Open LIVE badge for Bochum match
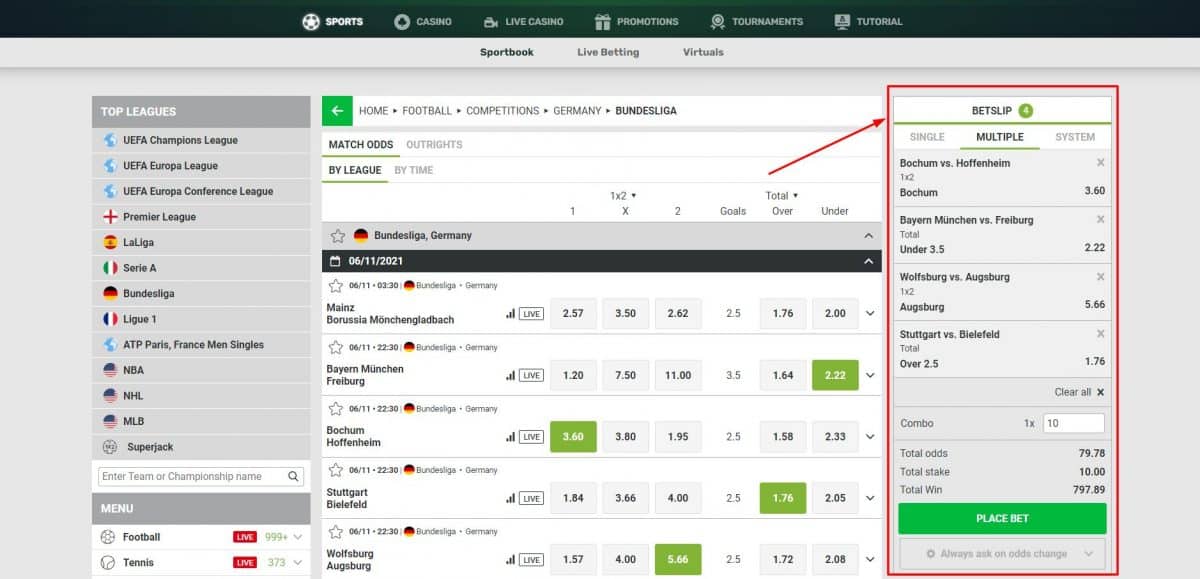The width and height of the screenshot is (1200, 579). tap(531, 437)
